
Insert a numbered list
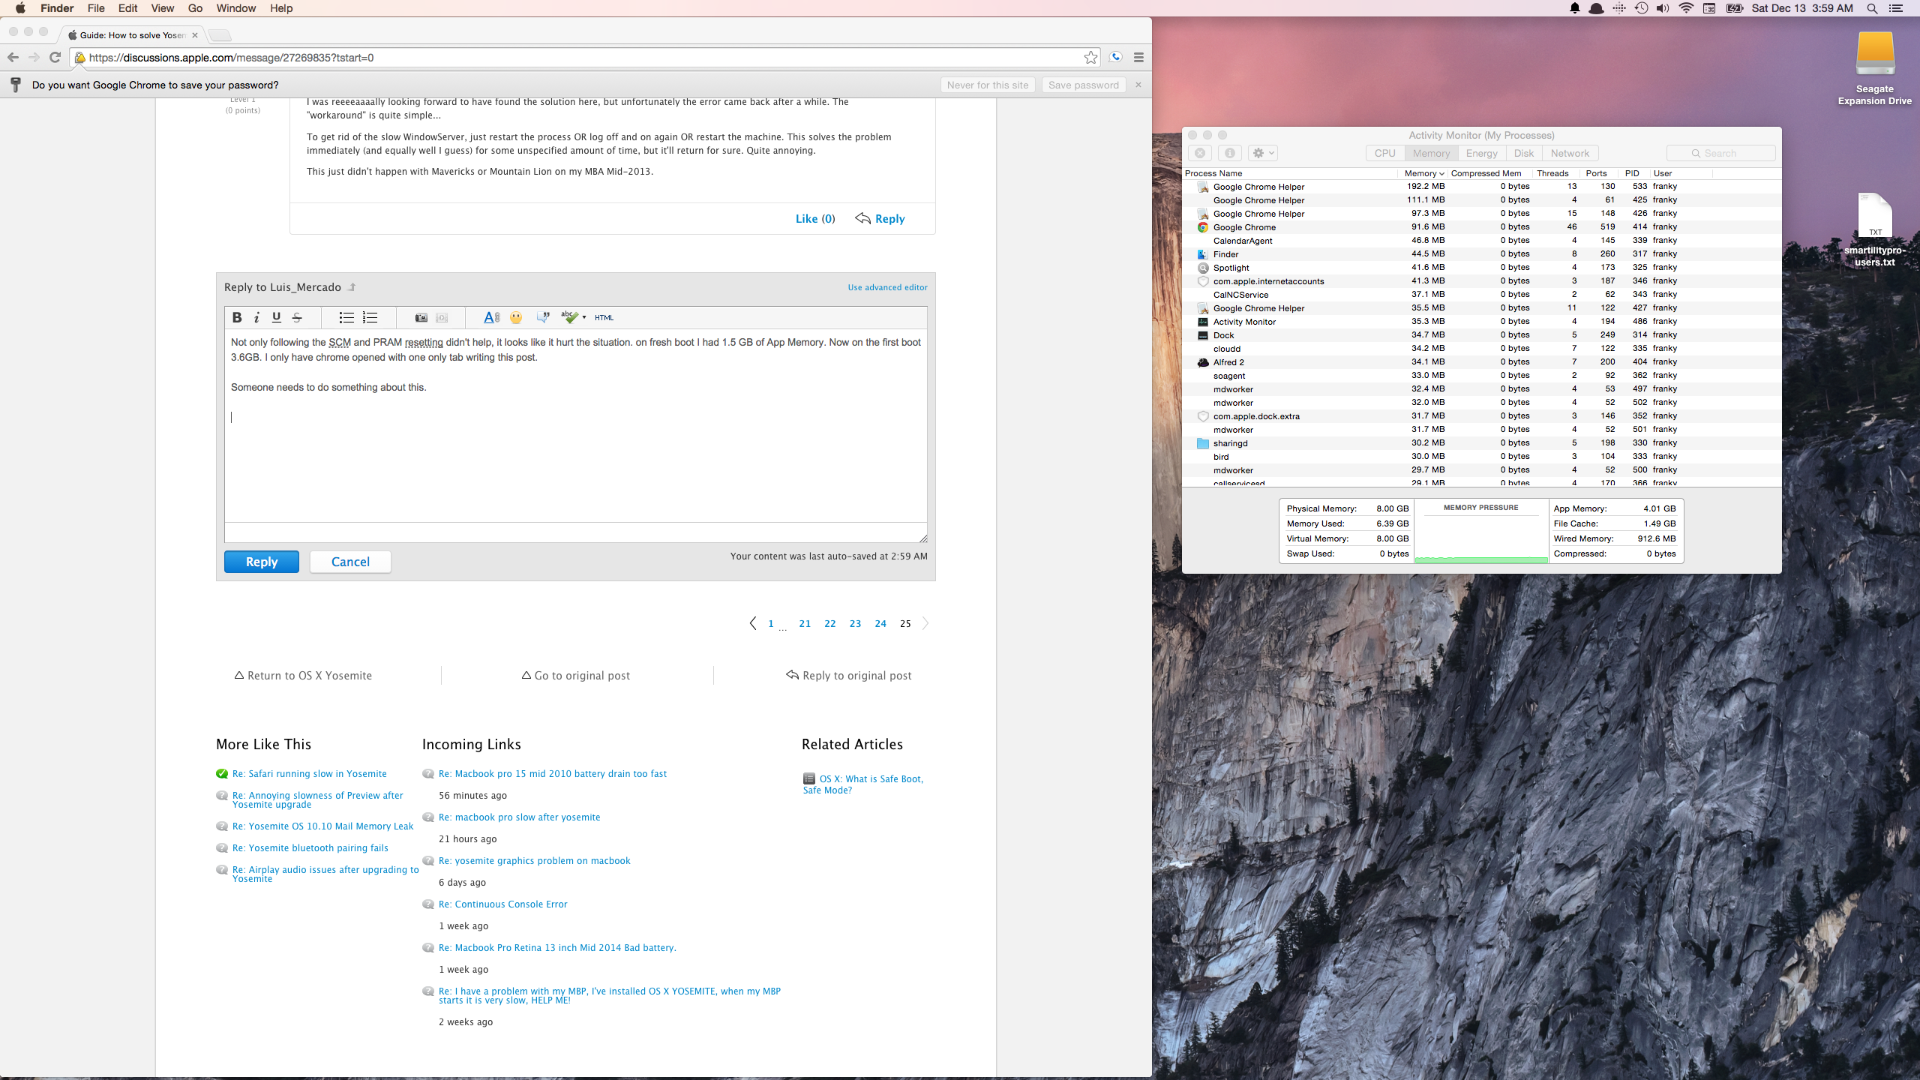point(370,318)
